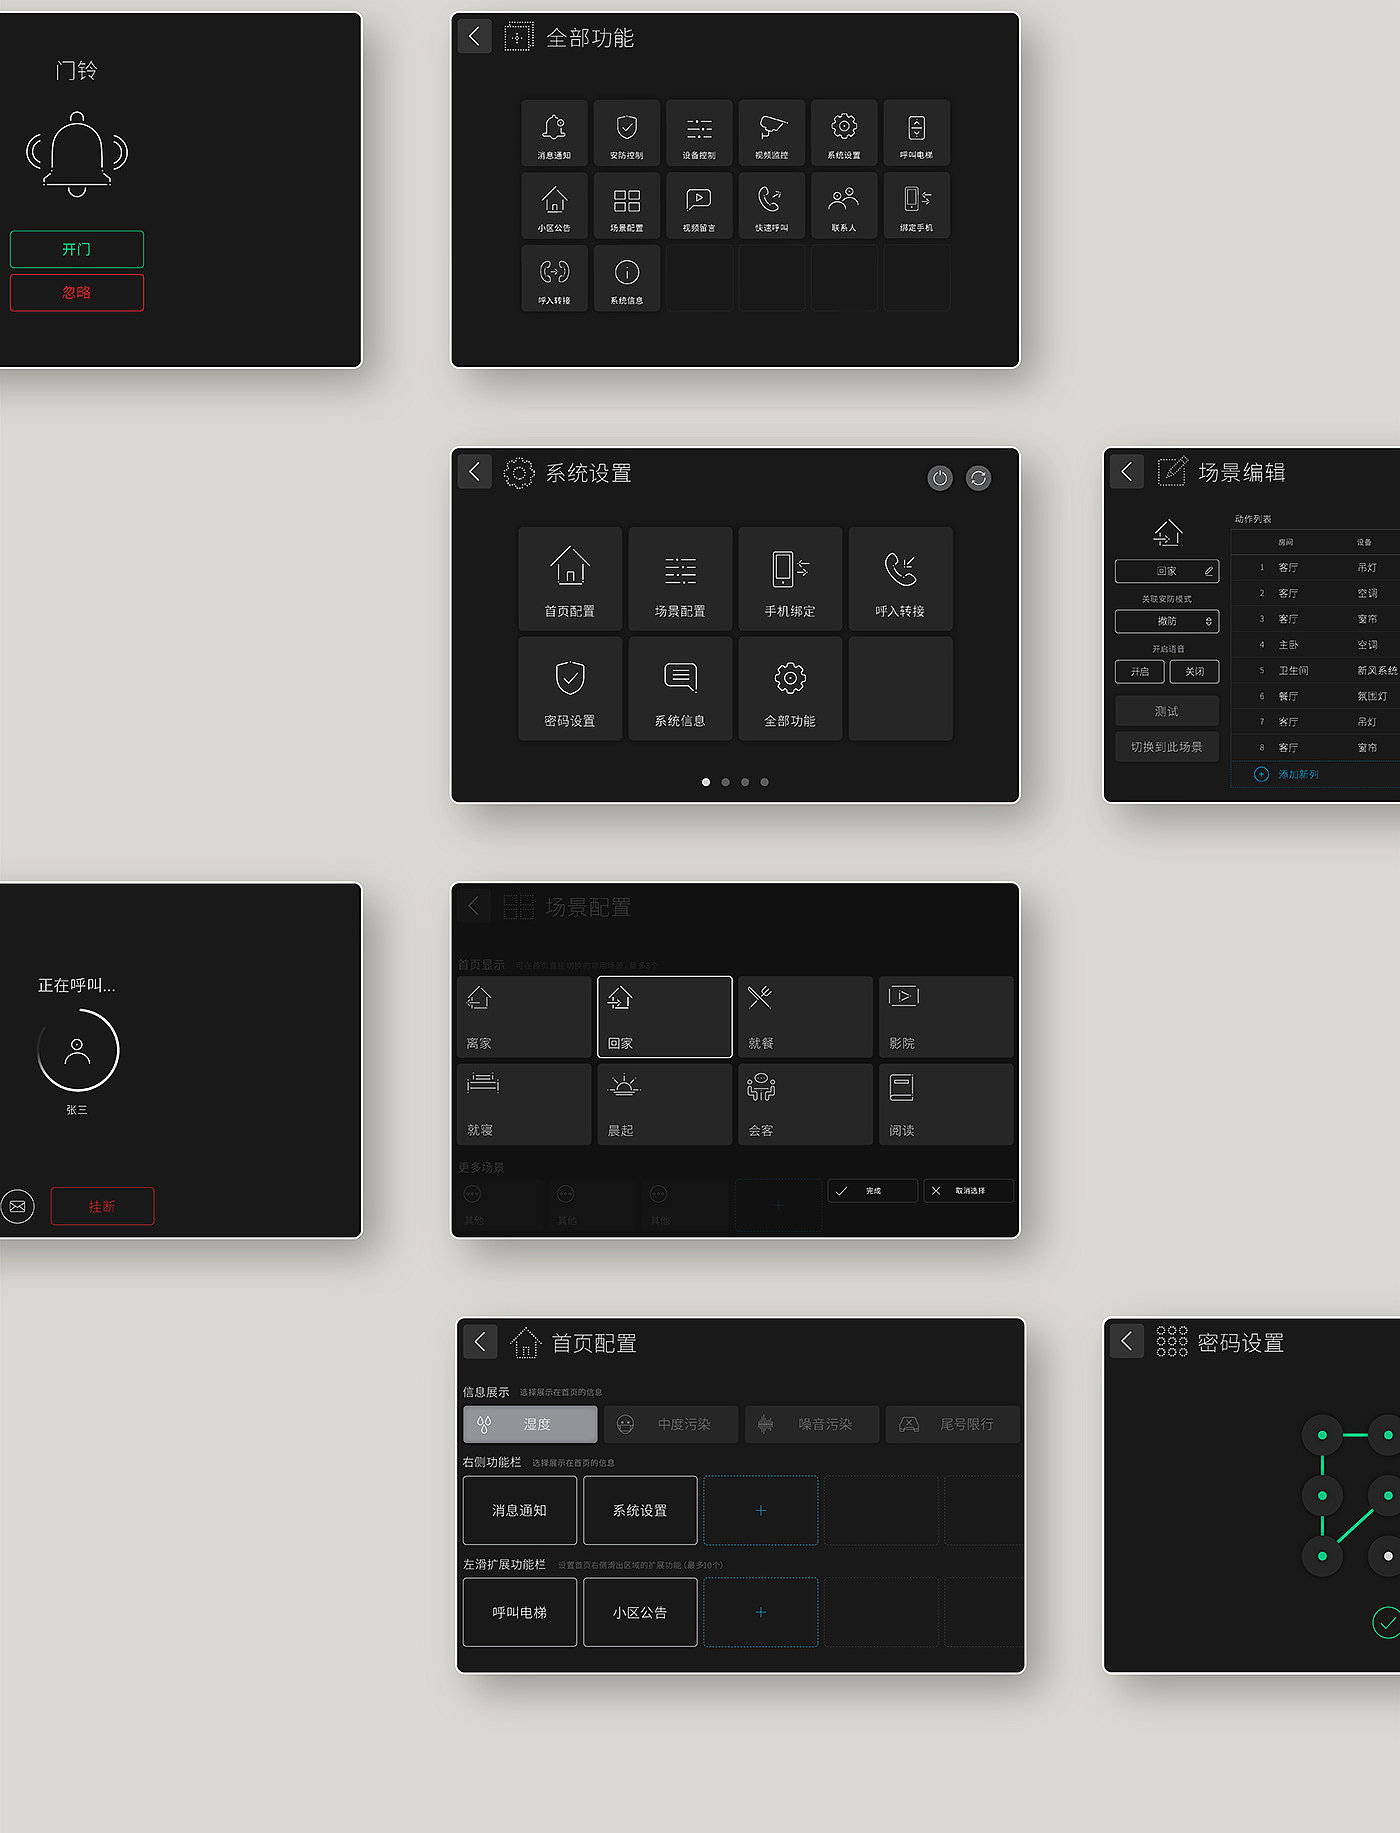Screen dimensions: 1400x1833
Task: Open 设备控制 device control tile
Action: [699, 133]
